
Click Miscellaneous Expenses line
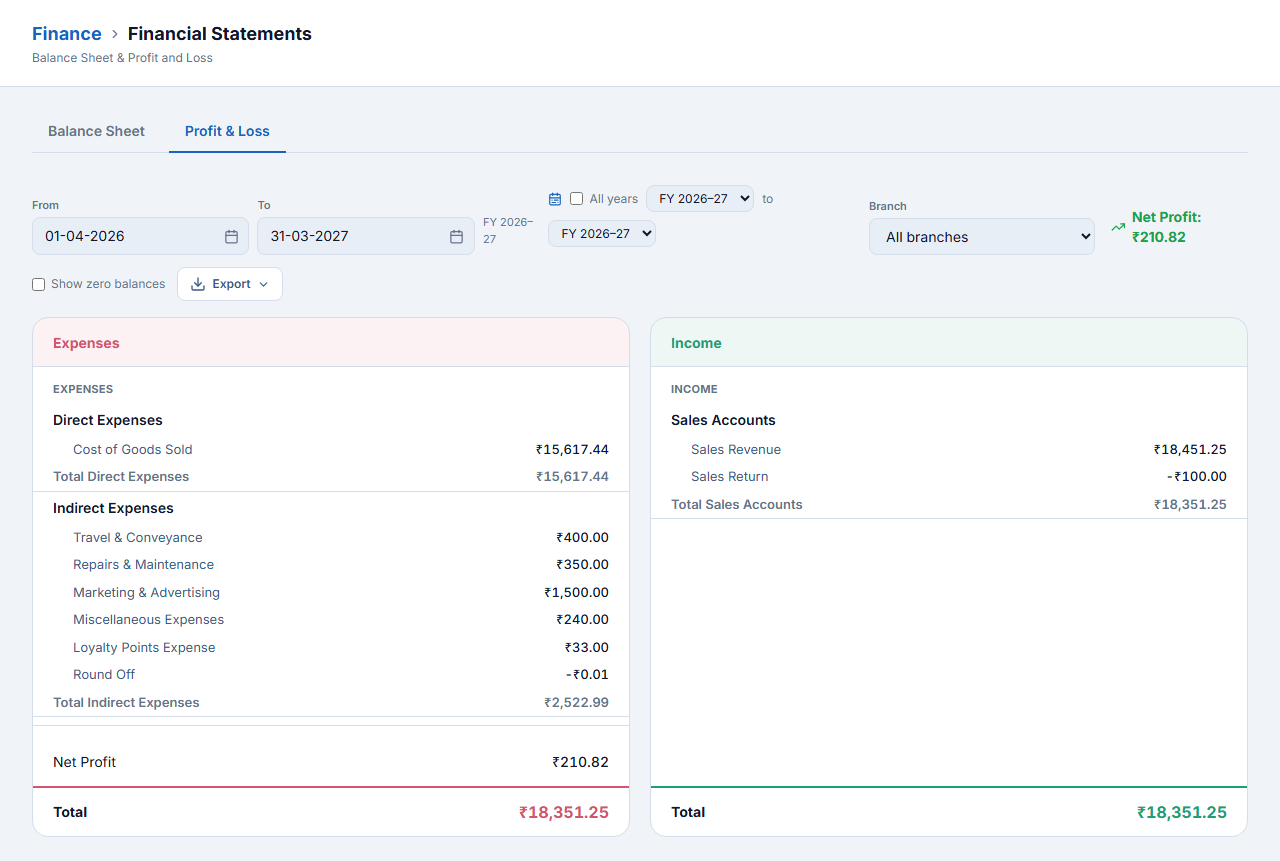[331, 620]
